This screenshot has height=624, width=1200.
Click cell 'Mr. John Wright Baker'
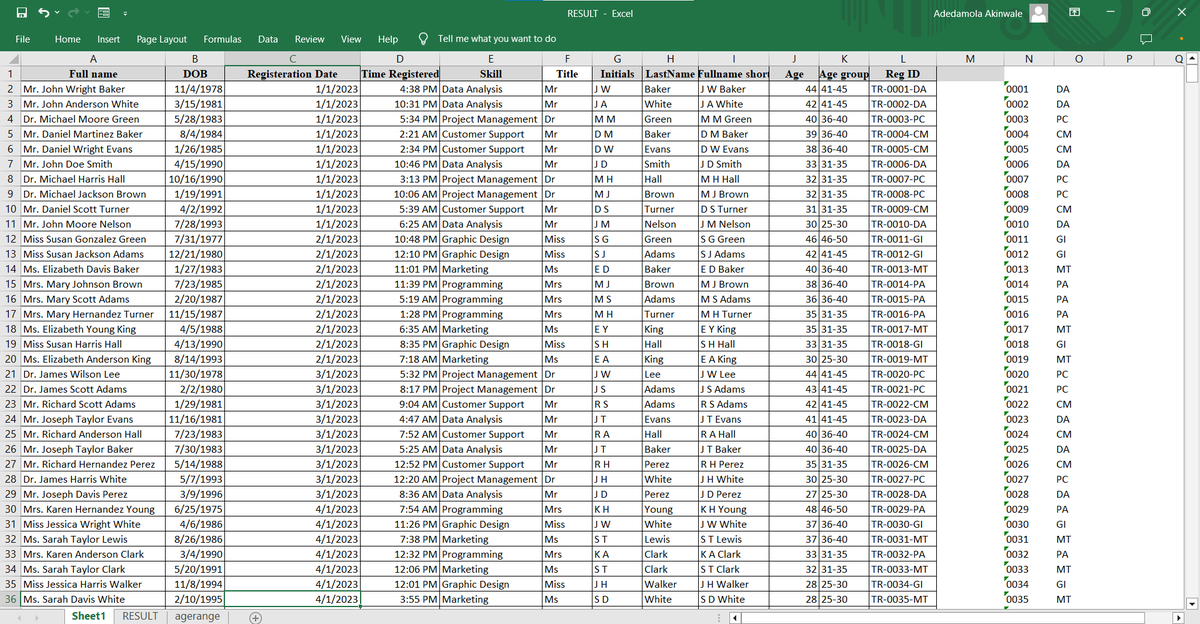(92, 89)
